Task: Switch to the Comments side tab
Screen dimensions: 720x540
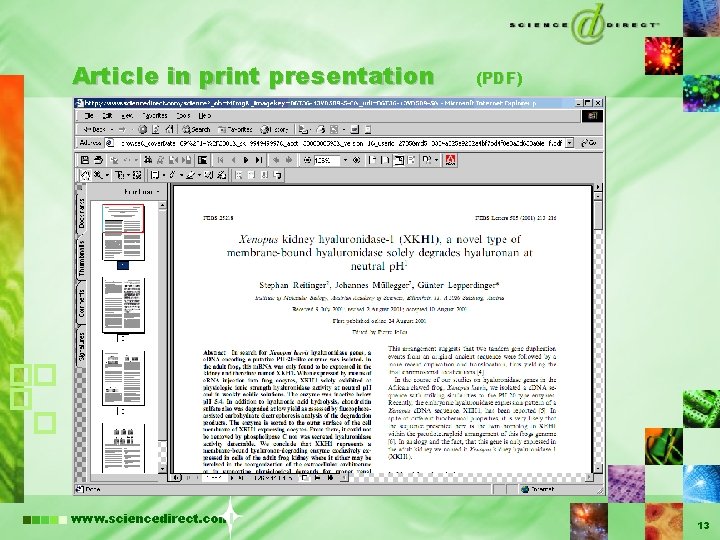Action: coord(81,302)
